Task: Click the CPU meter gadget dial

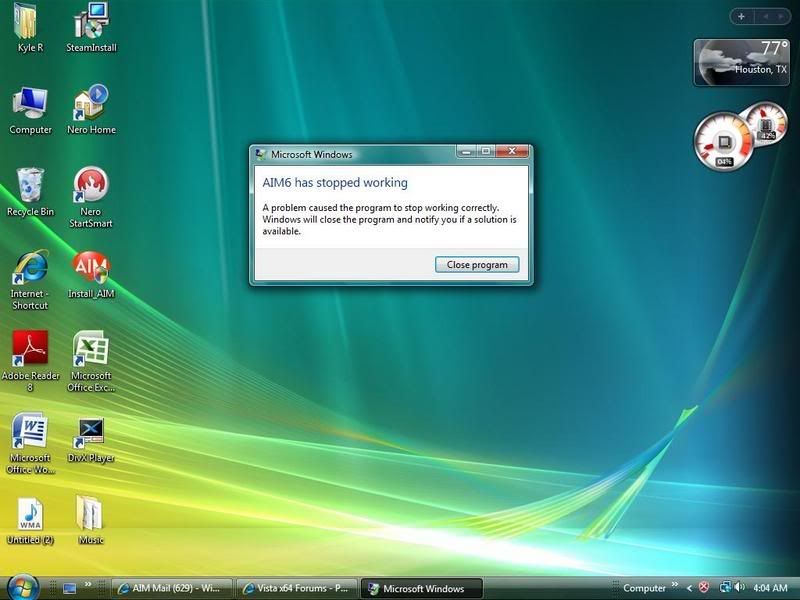Action: tap(723, 142)
